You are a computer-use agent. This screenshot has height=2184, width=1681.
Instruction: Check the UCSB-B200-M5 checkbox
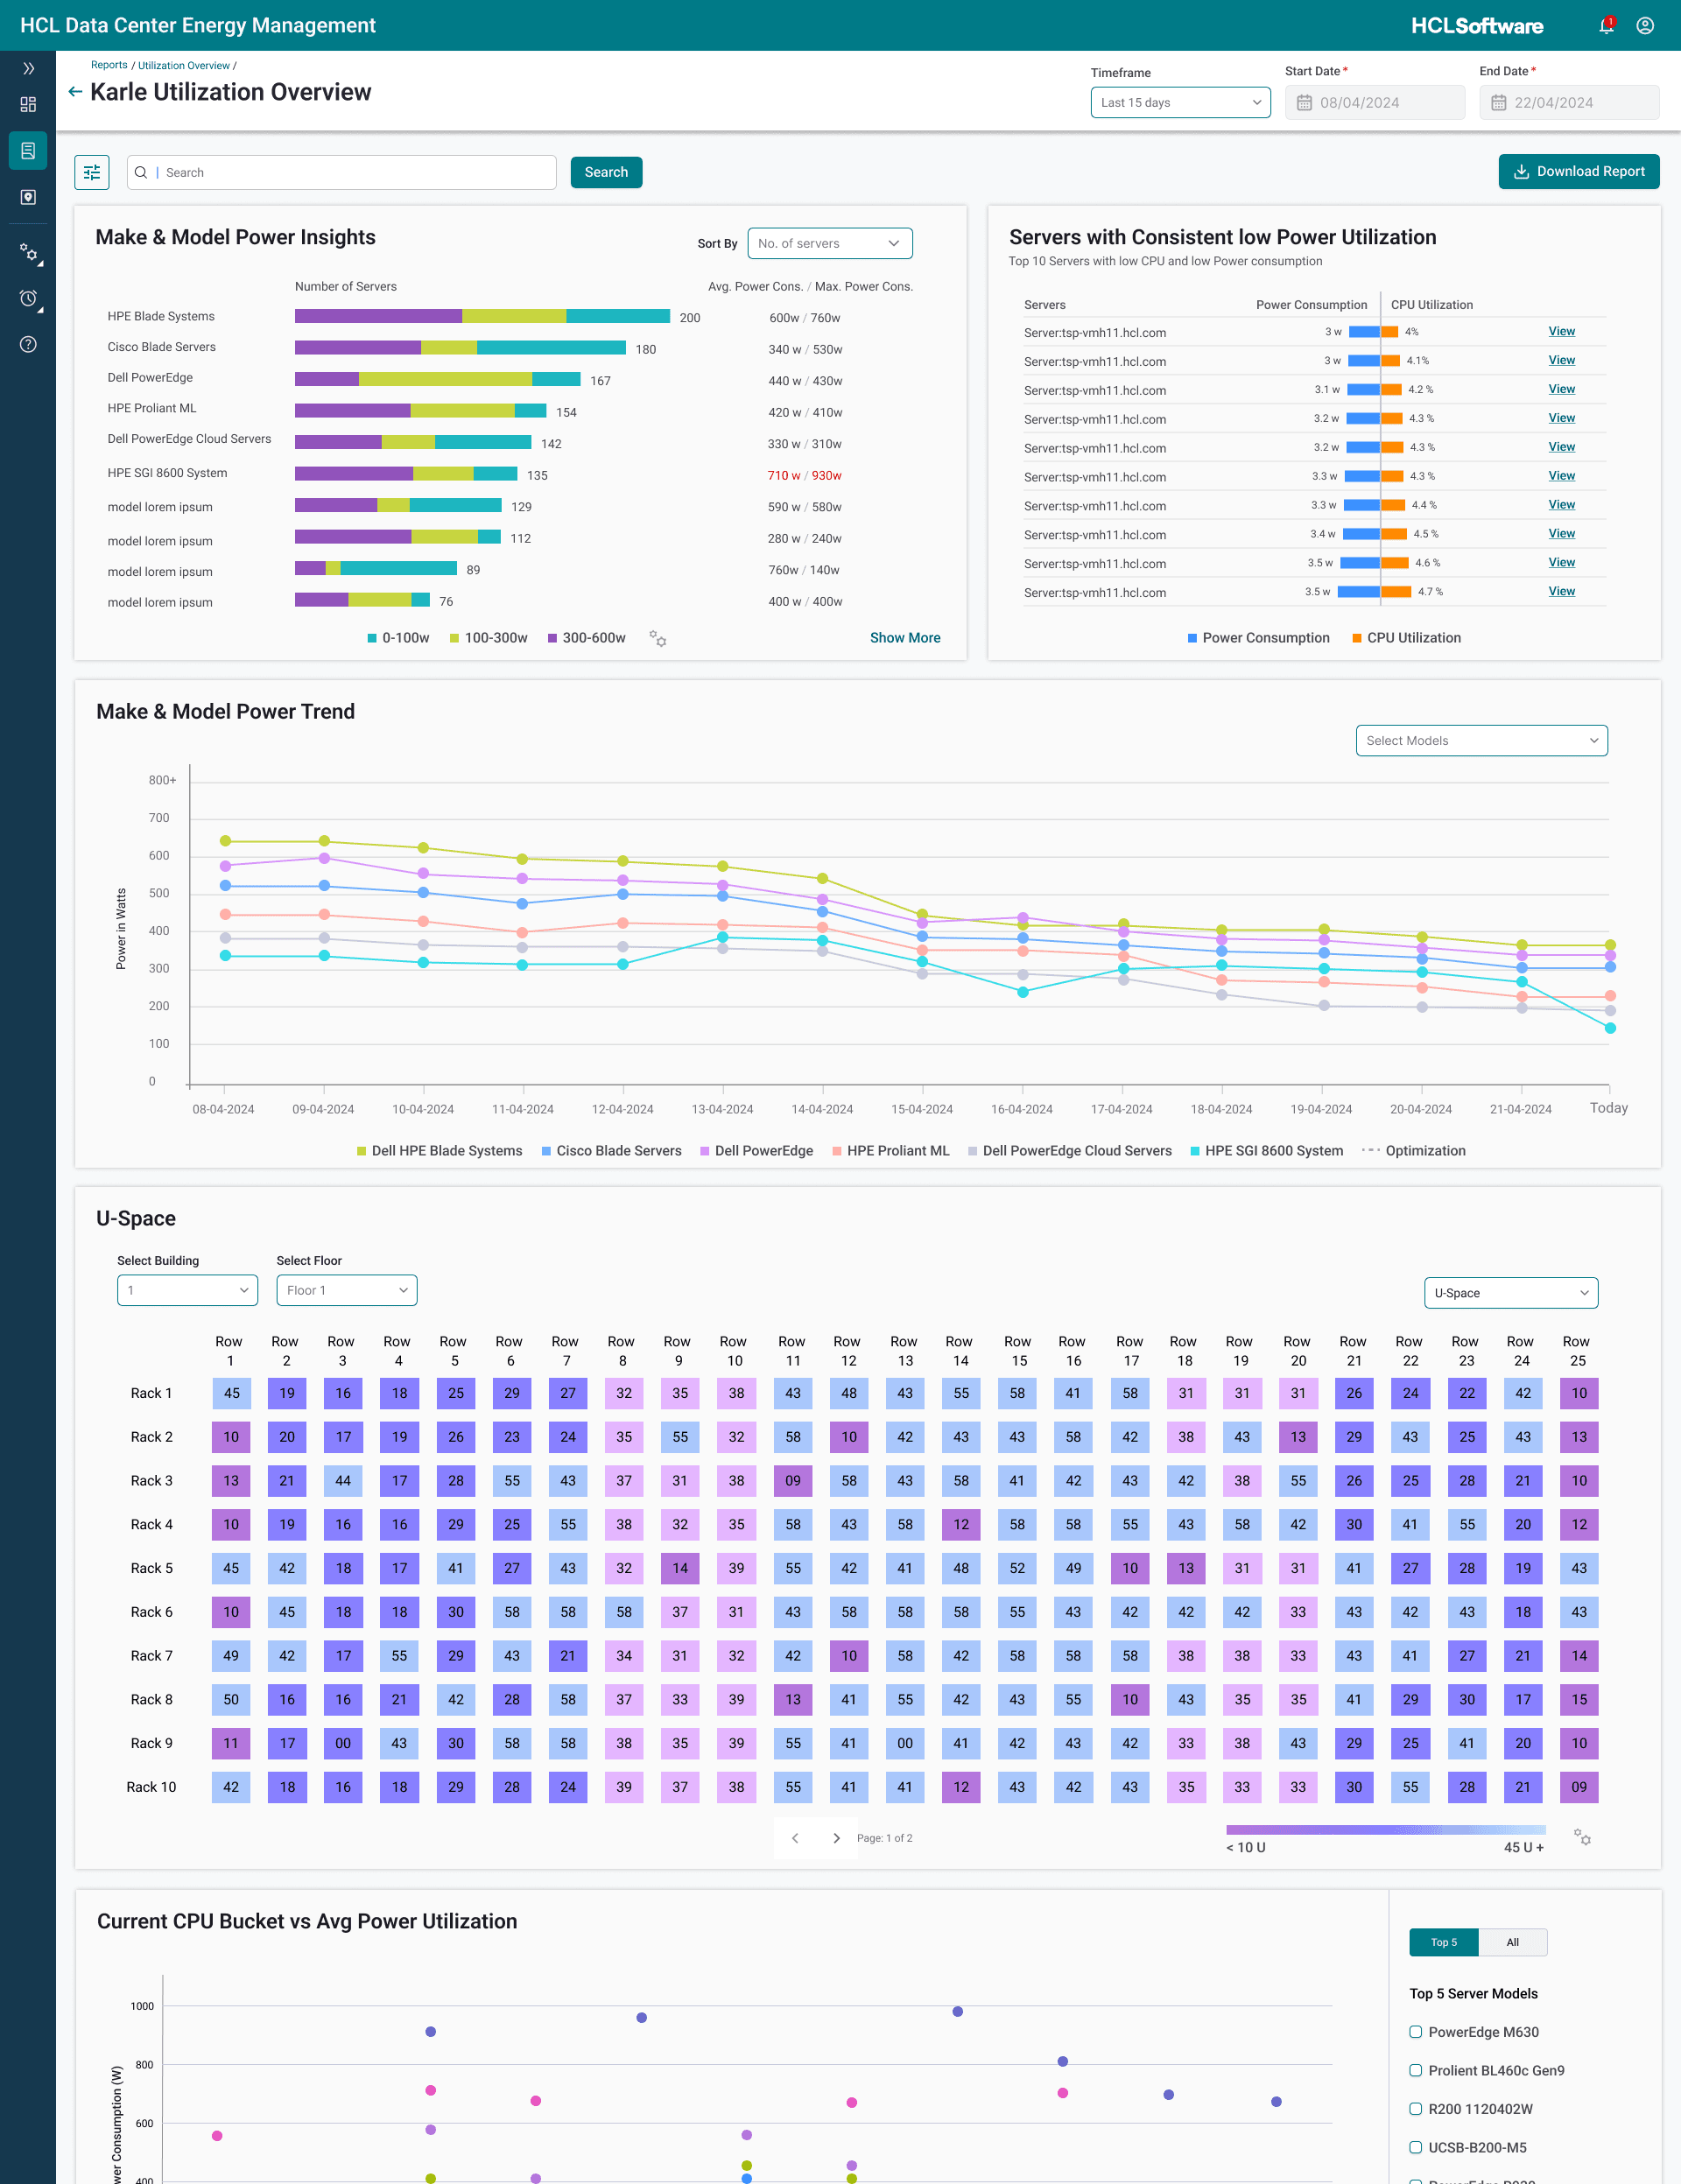1415,2147
